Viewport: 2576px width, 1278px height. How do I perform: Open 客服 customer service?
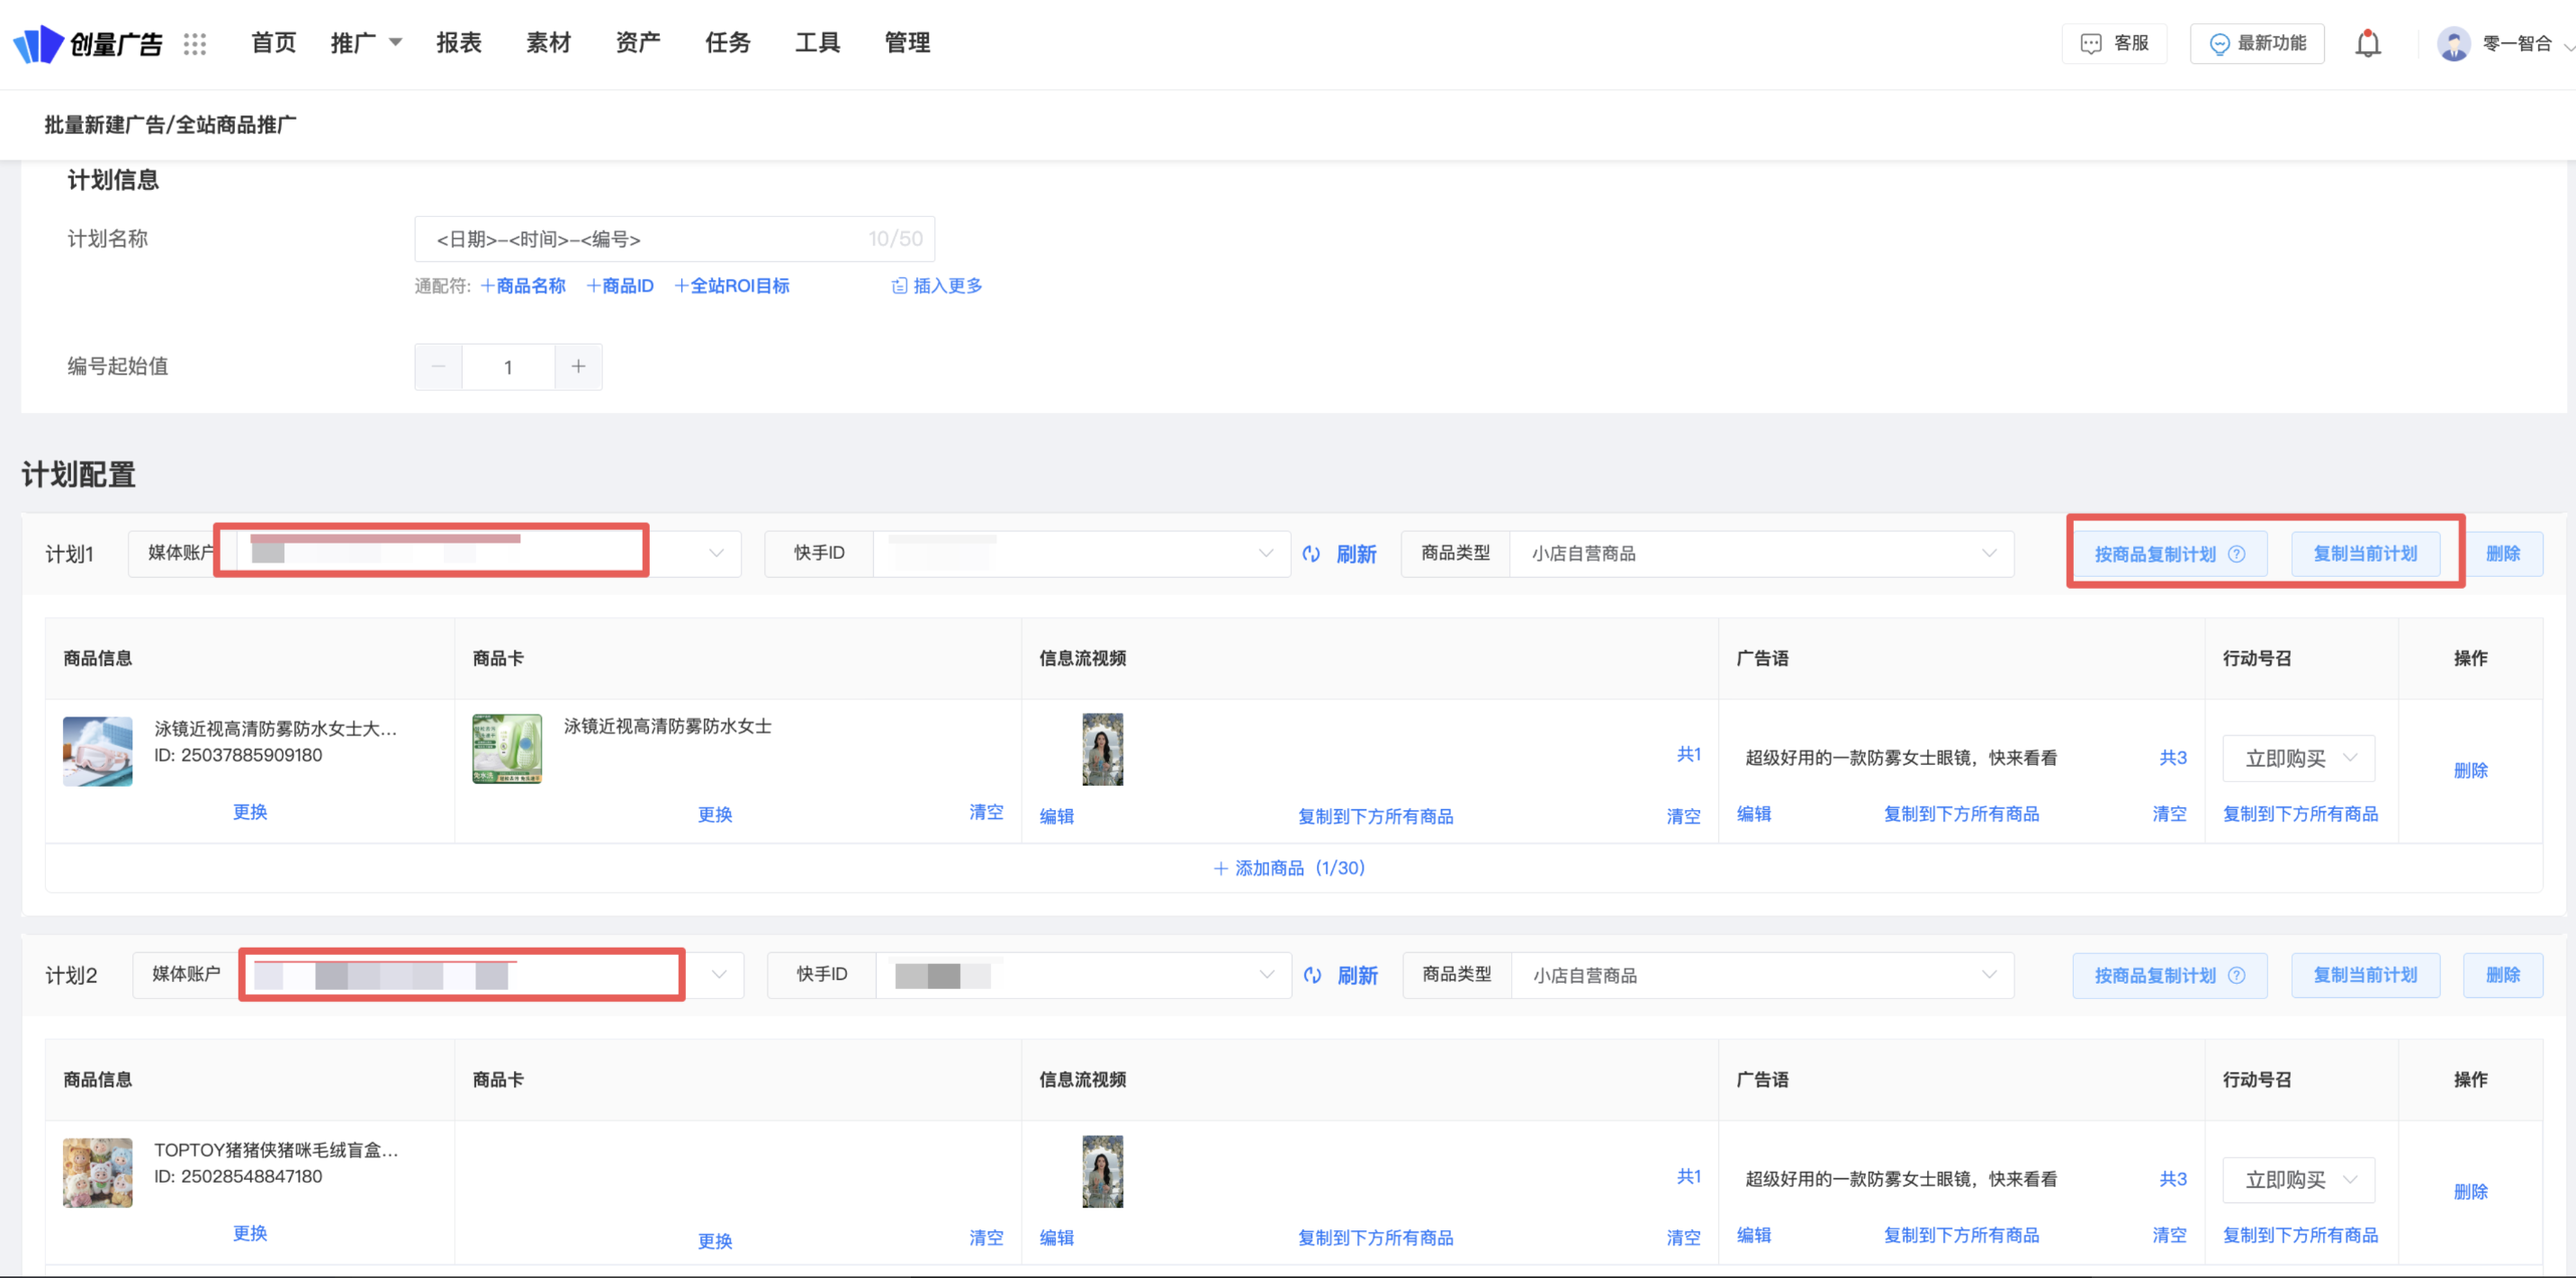(x=2114, y=44)
